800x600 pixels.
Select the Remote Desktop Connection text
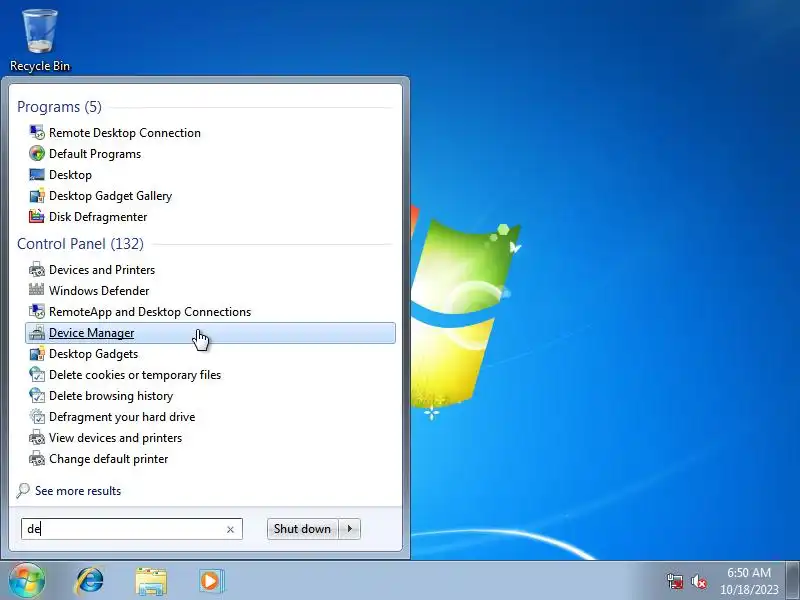124,133
